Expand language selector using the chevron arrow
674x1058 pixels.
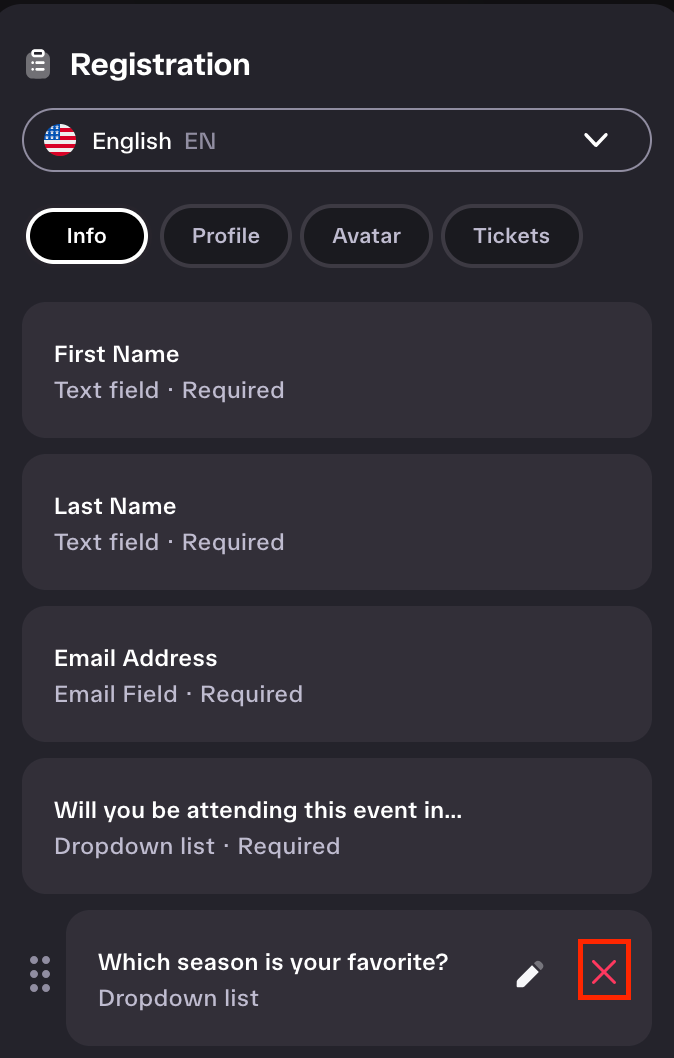click(596, 140)
